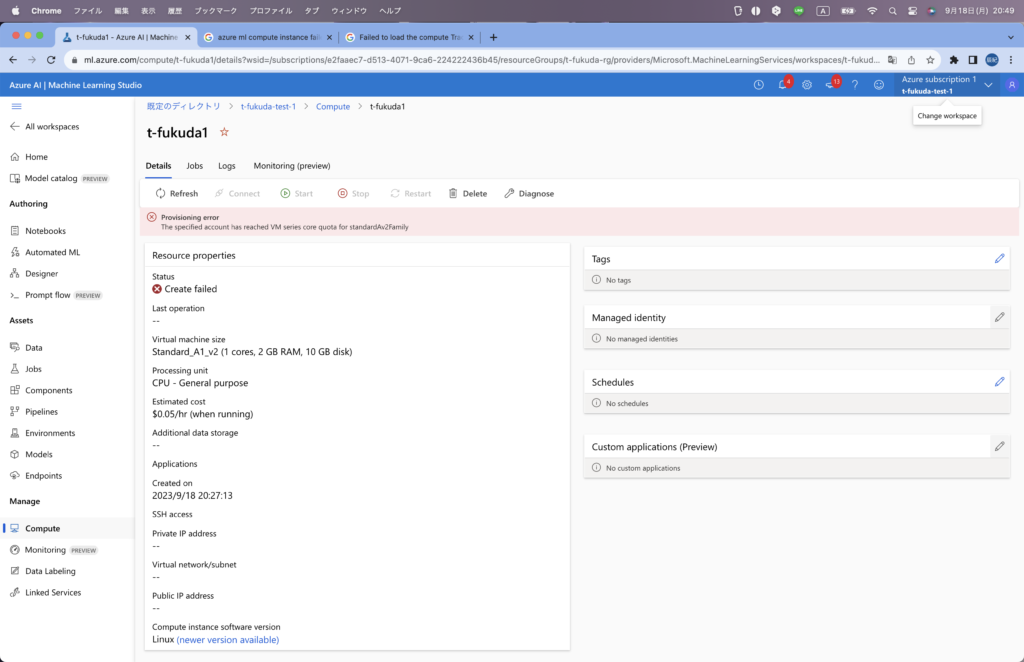Click the Managed identity edit pencil
This screenshot has width=1024, height=662.
pos(999,317)
